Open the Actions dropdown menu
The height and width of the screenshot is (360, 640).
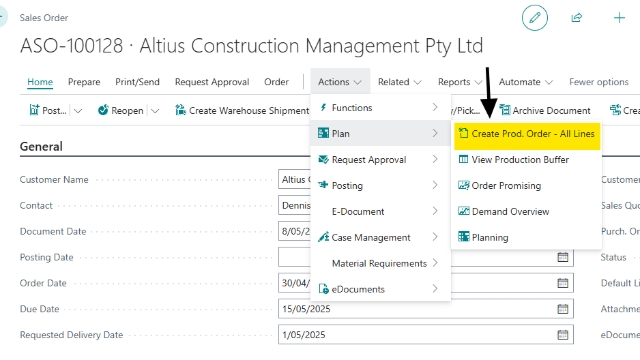point(340,82)
